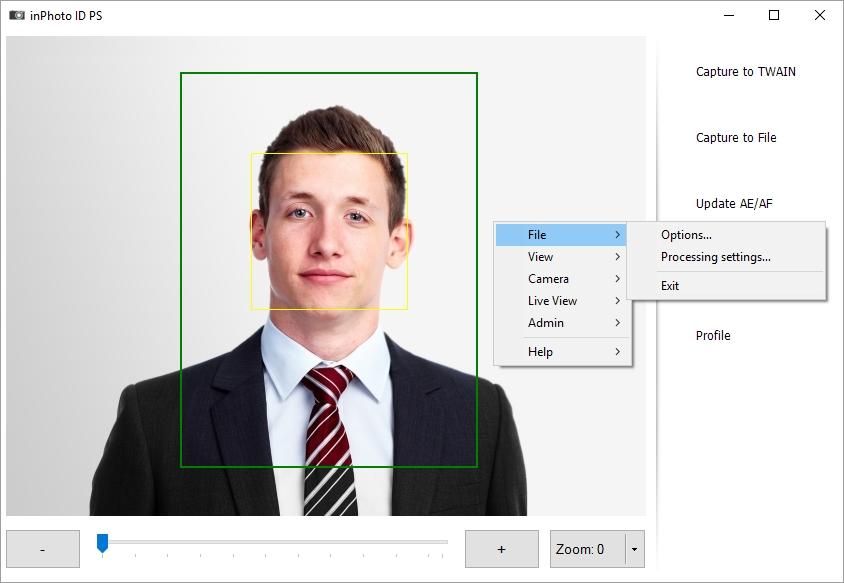The width and height of the screenshot is (844, 583).
Task: Maximize the inPhoto ID PS window
Action: click(x=774, y=15)
